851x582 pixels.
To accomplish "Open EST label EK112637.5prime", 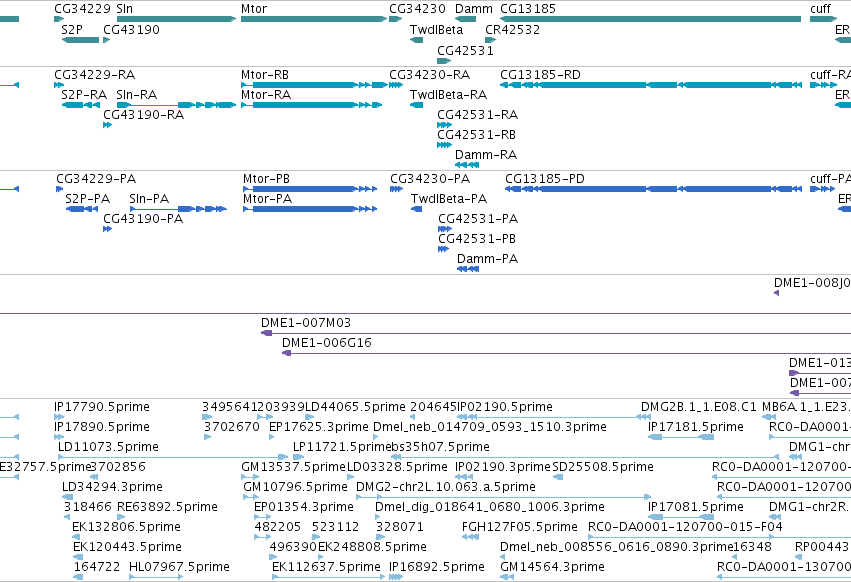I will pos(326,567).
